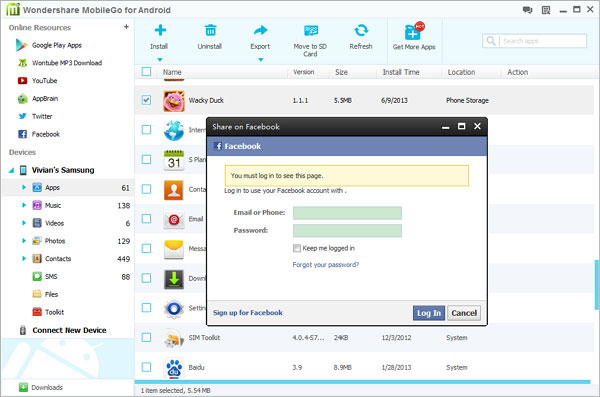Add online resource with plus icon

(126, 27)
